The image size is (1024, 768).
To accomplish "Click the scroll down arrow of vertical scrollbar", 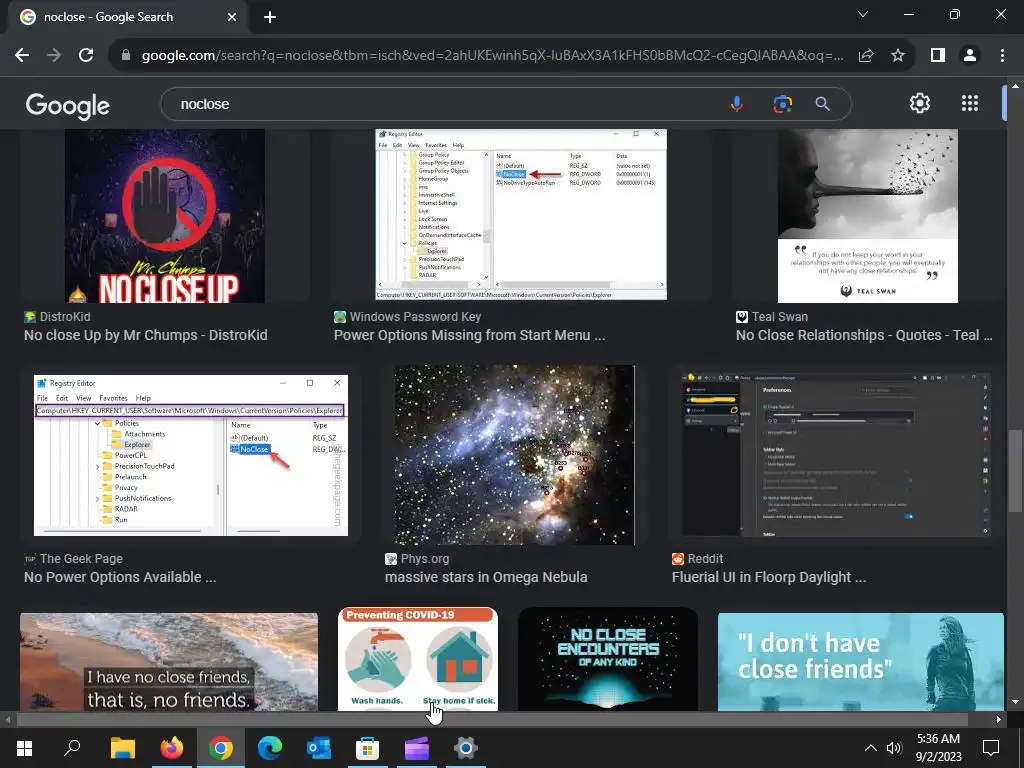I will click(1015, 702).
